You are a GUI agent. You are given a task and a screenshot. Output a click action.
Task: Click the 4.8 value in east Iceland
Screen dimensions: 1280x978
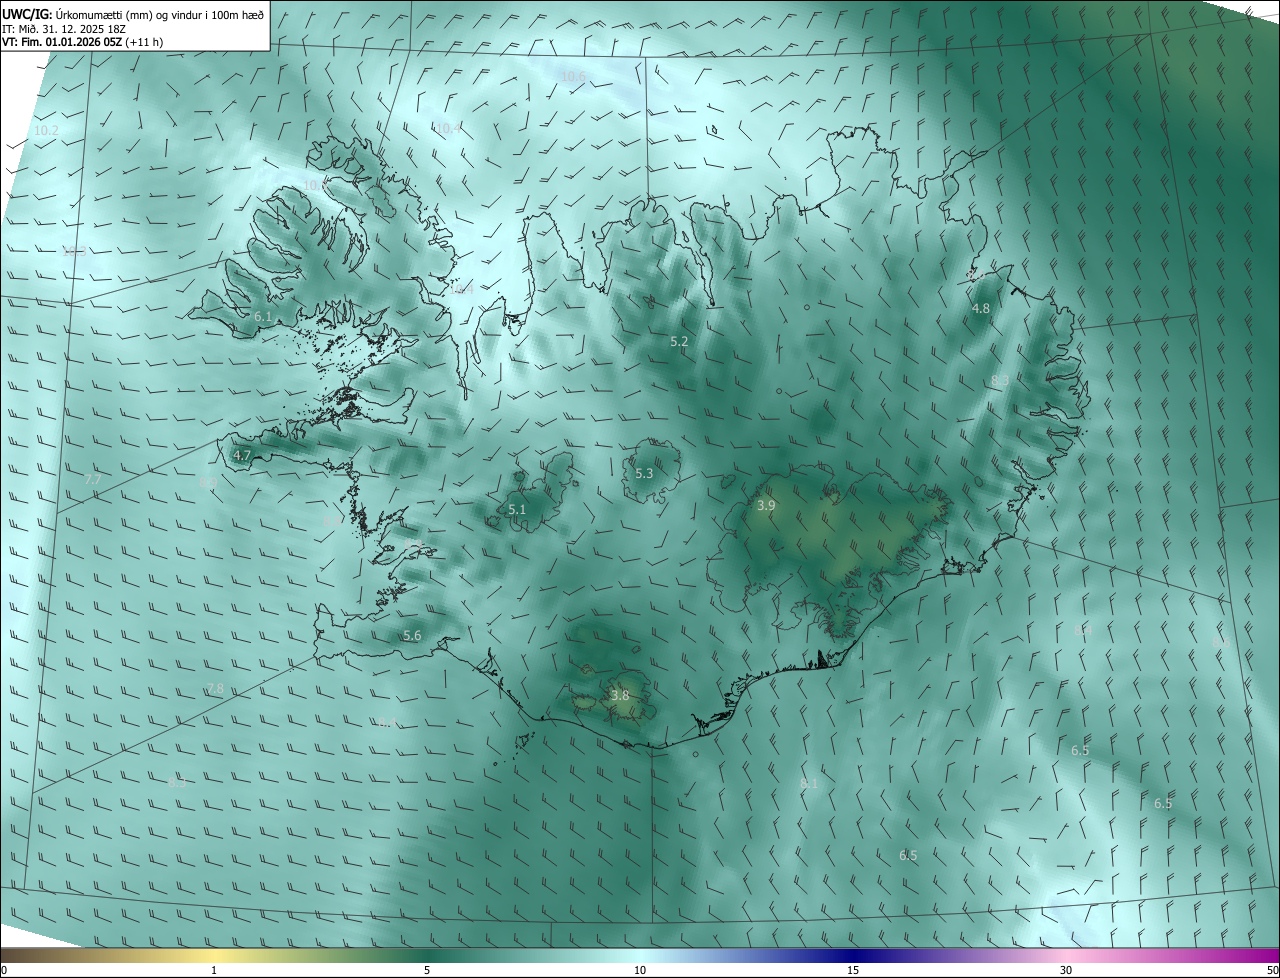(x=981, y=309)
